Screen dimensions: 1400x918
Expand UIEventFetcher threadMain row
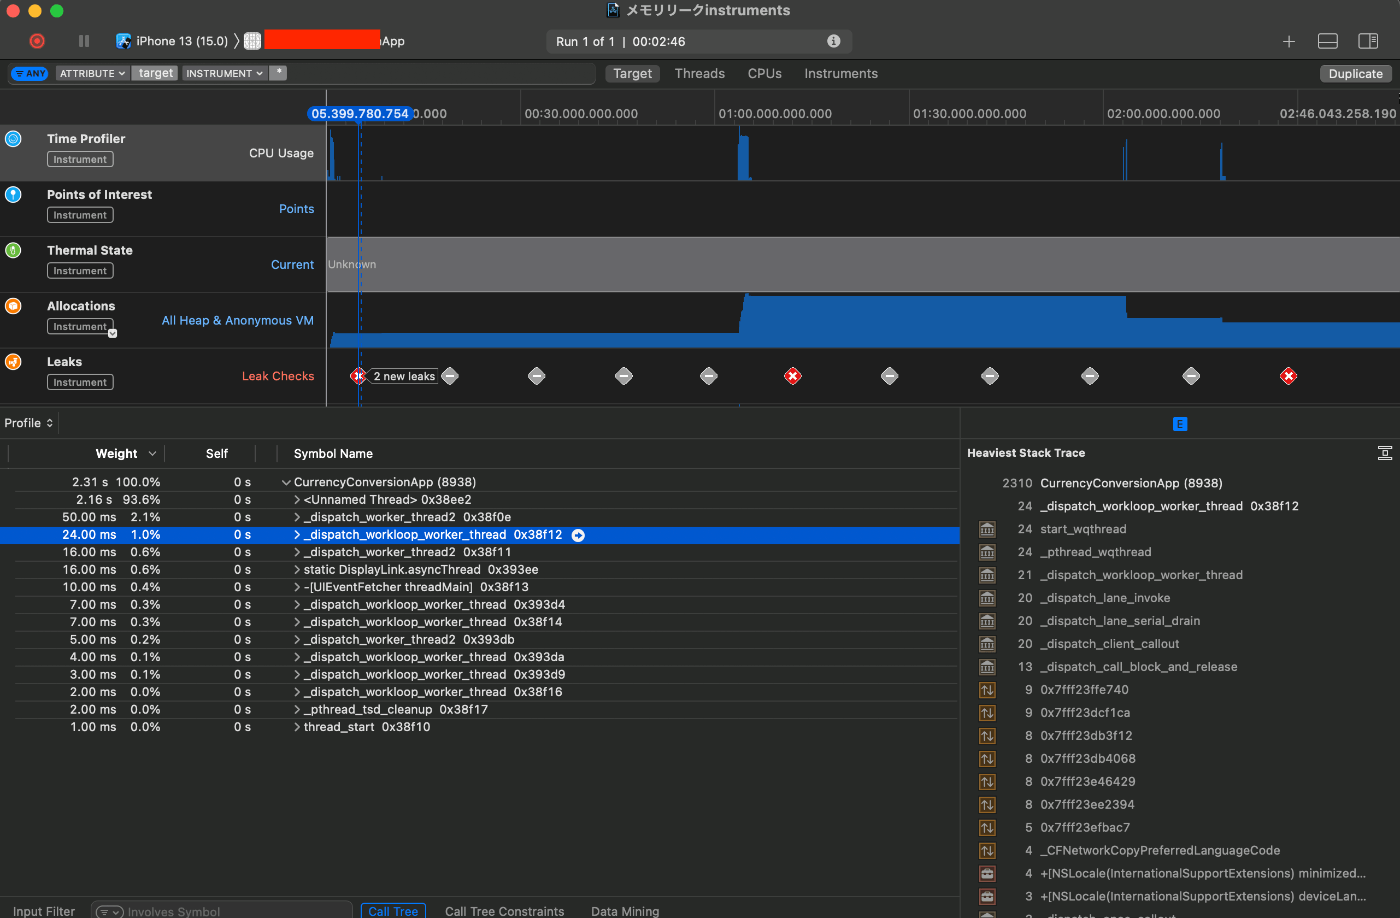[297, 587]
